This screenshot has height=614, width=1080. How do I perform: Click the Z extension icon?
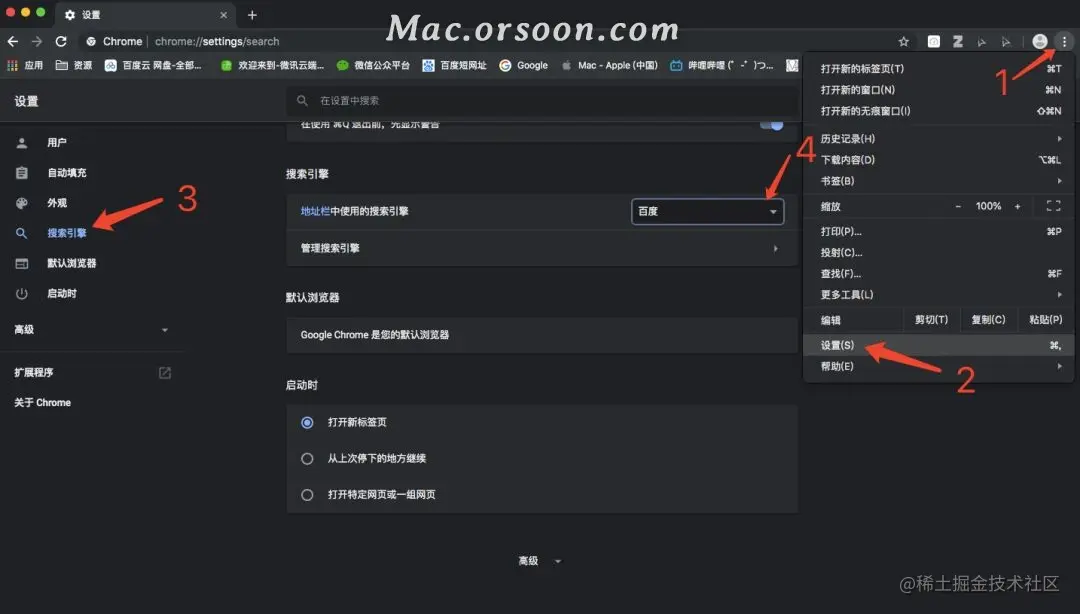click(x=957, y=41)
